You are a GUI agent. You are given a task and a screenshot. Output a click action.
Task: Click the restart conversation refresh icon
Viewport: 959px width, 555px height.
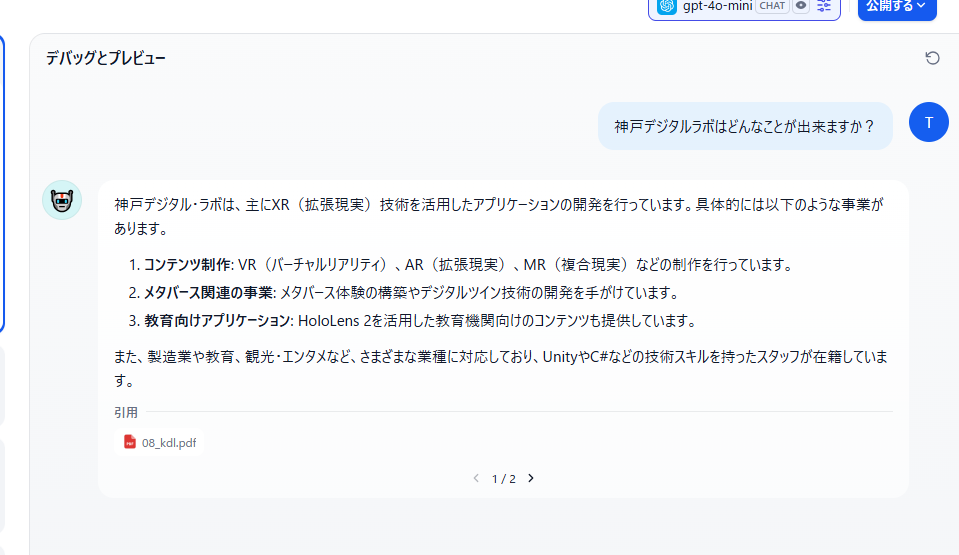tap(932, 58)
